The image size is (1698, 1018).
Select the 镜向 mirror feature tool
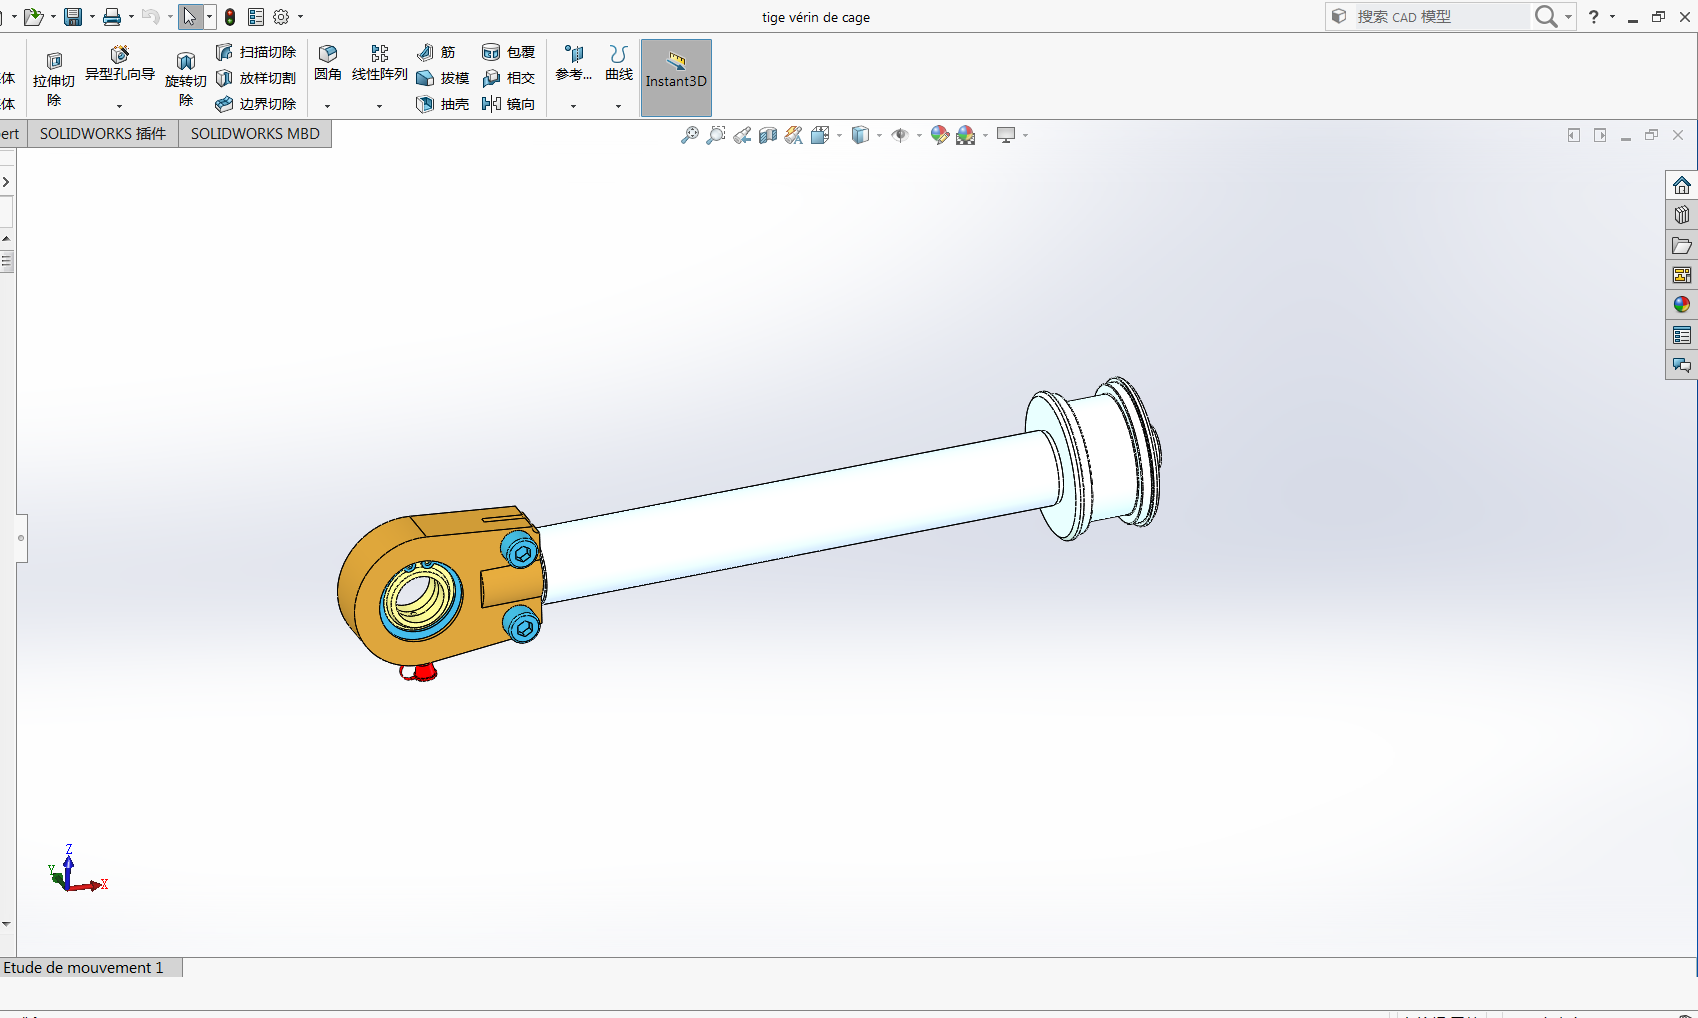510,103
